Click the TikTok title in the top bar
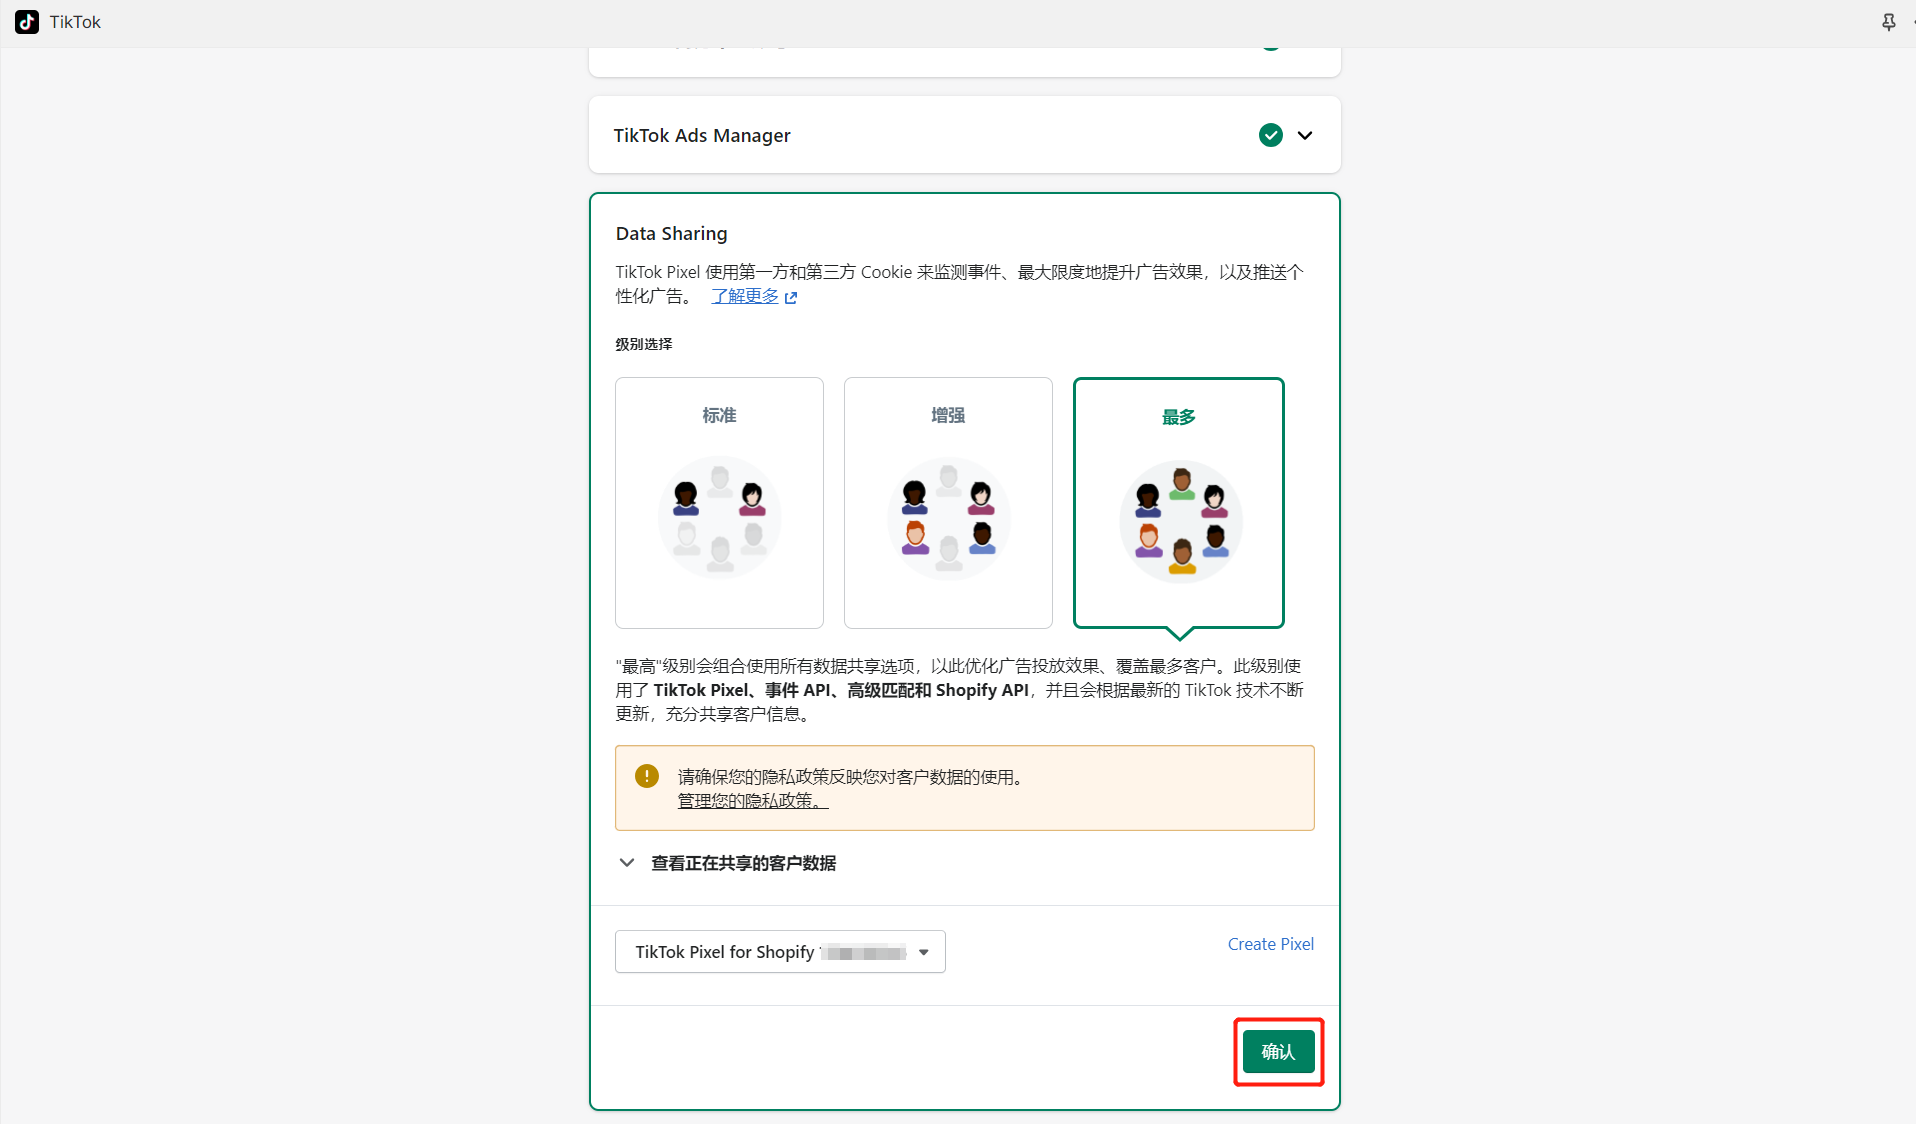Viewport: 1916px width, 1124px height. click(75, 22)
